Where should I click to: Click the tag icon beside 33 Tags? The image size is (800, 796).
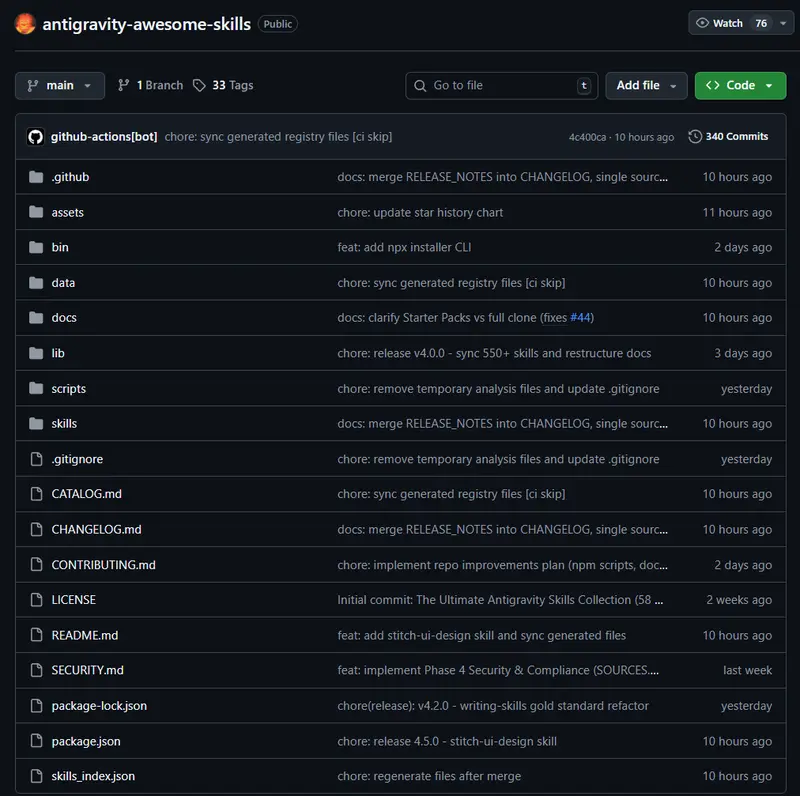click(200, 86)
